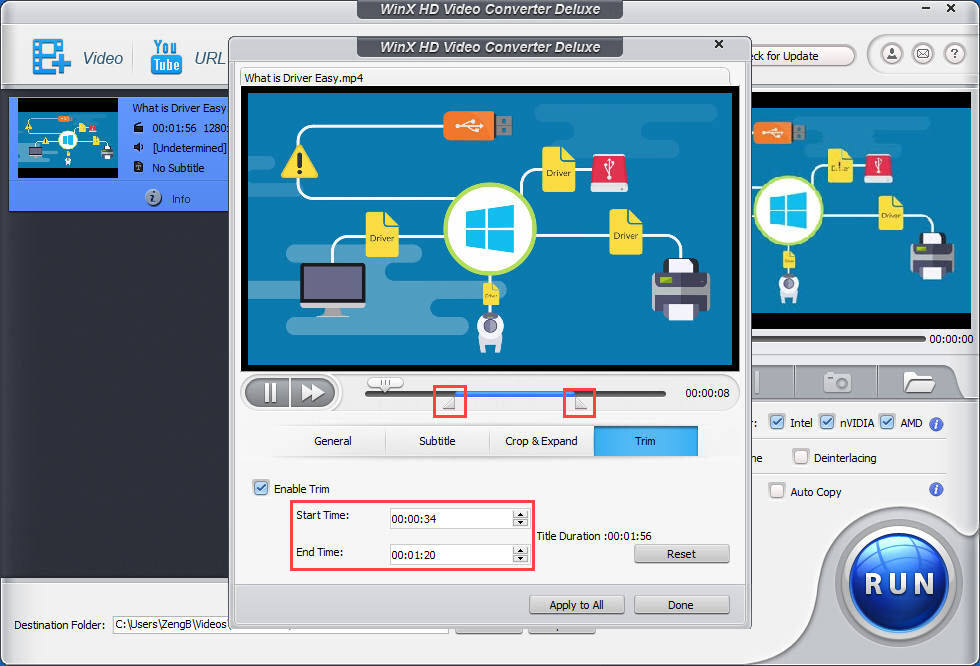Decrease Start Time with down arrow
Image resolution: width=980 pixels, height=666 pixels.
pos(520,522)
